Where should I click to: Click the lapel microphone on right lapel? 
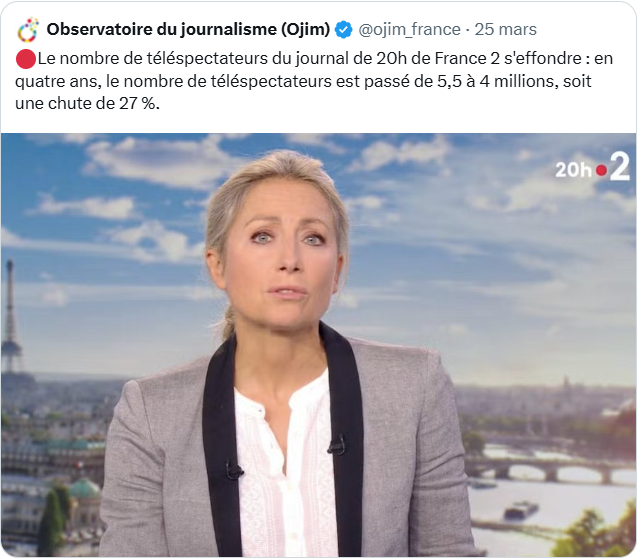336,446
